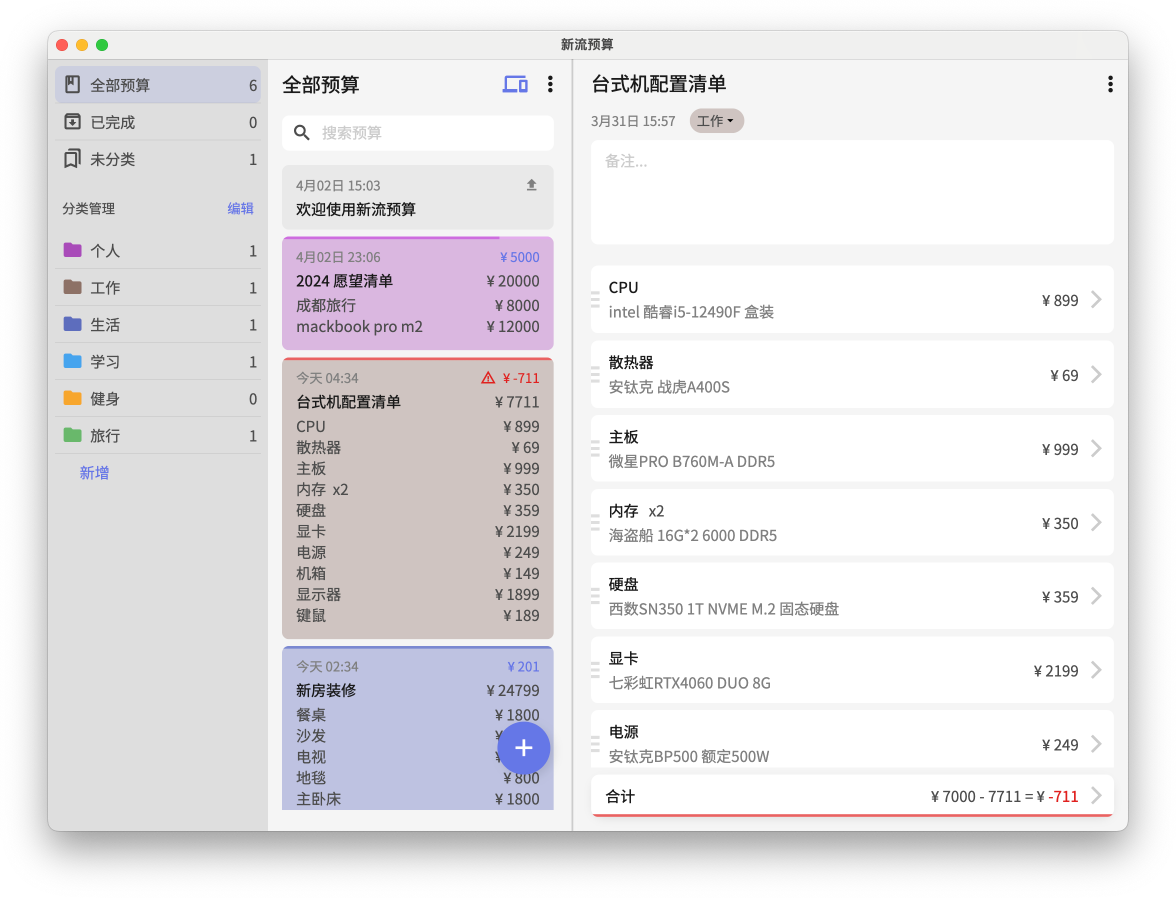Click the 搜索预算 search field
The image size is (1176, 898).
[x=418, y=133]
